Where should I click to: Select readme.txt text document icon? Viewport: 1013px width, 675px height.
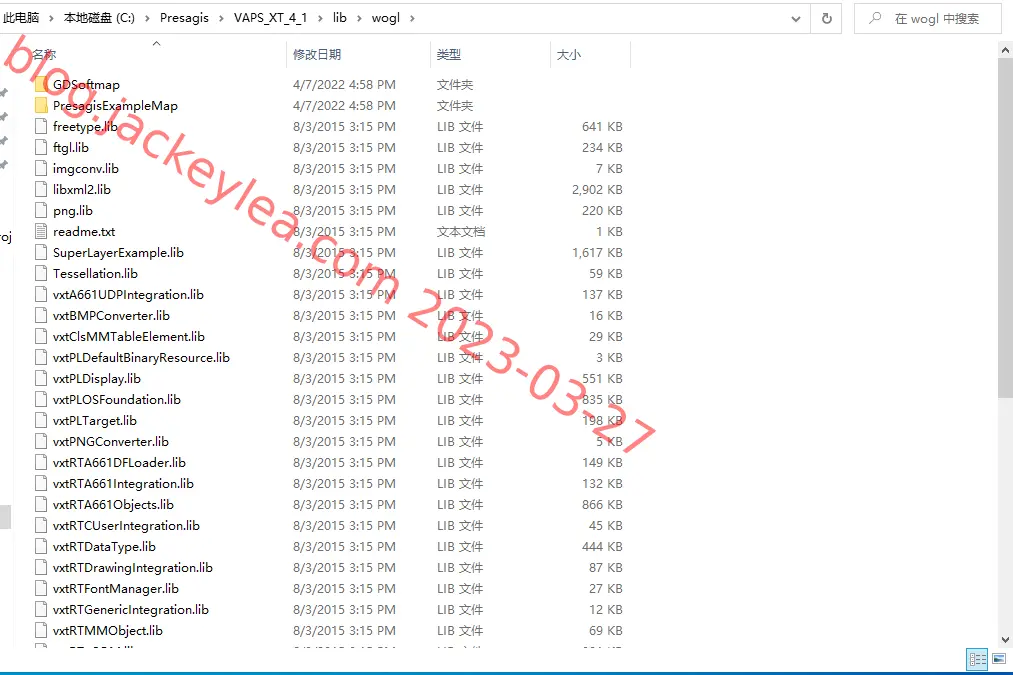tap(41, 231)
